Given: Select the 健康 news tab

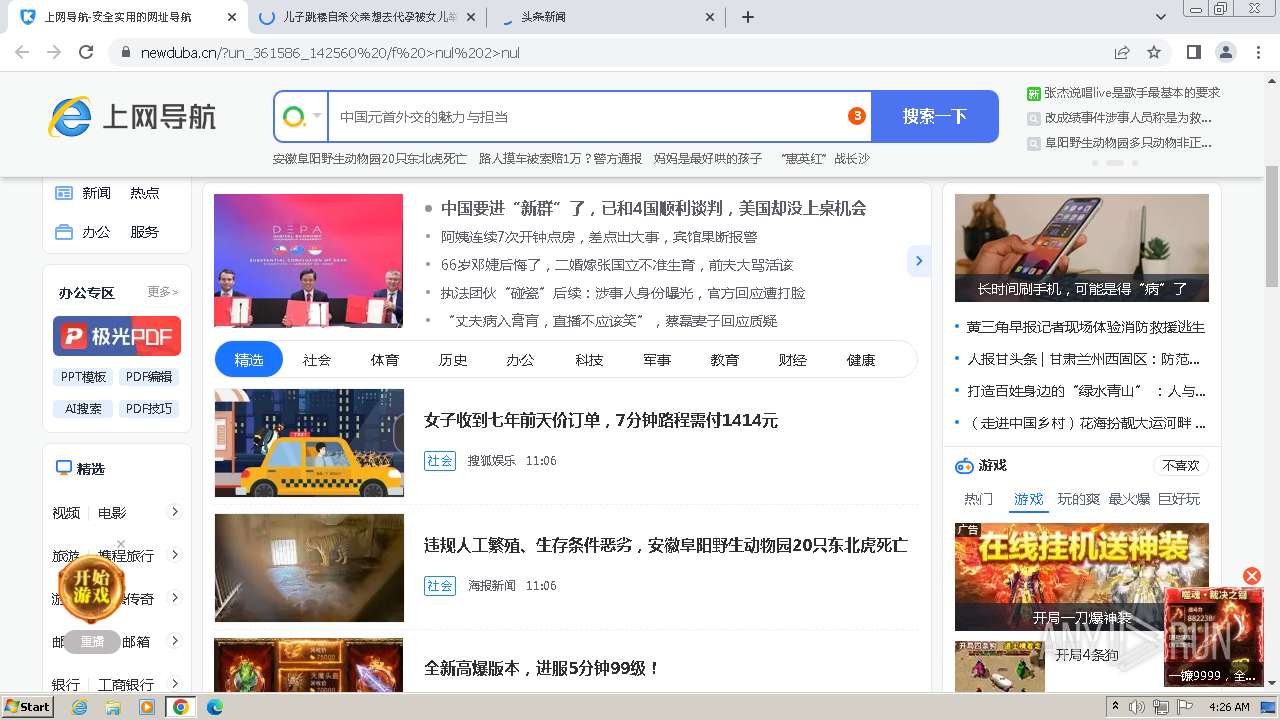Looking at the screenshot, I should point(861,360).
